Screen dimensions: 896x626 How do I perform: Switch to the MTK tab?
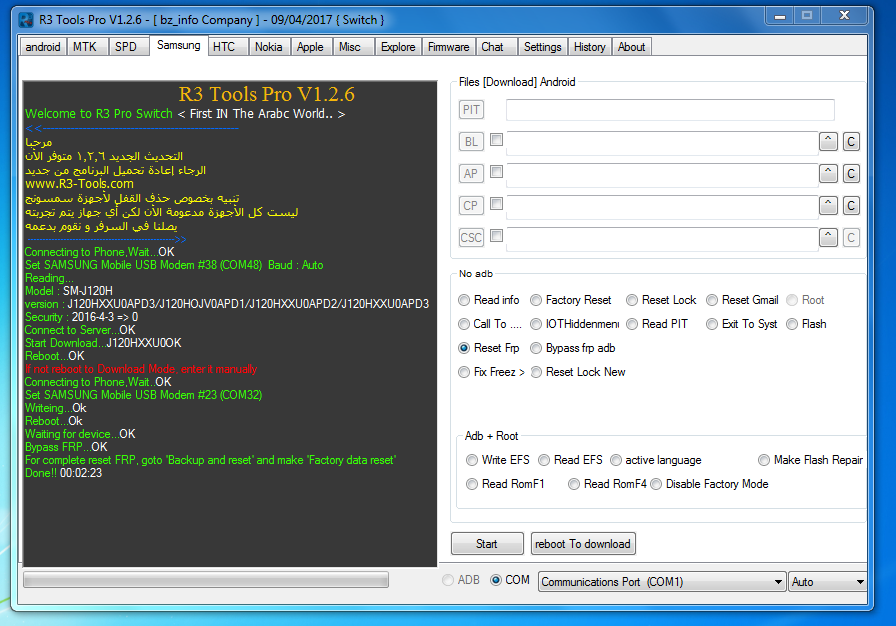[x=87, y=47]
